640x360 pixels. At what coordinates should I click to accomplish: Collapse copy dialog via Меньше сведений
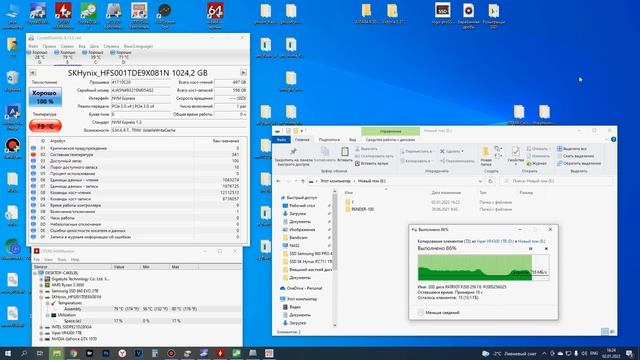[438, 313]
